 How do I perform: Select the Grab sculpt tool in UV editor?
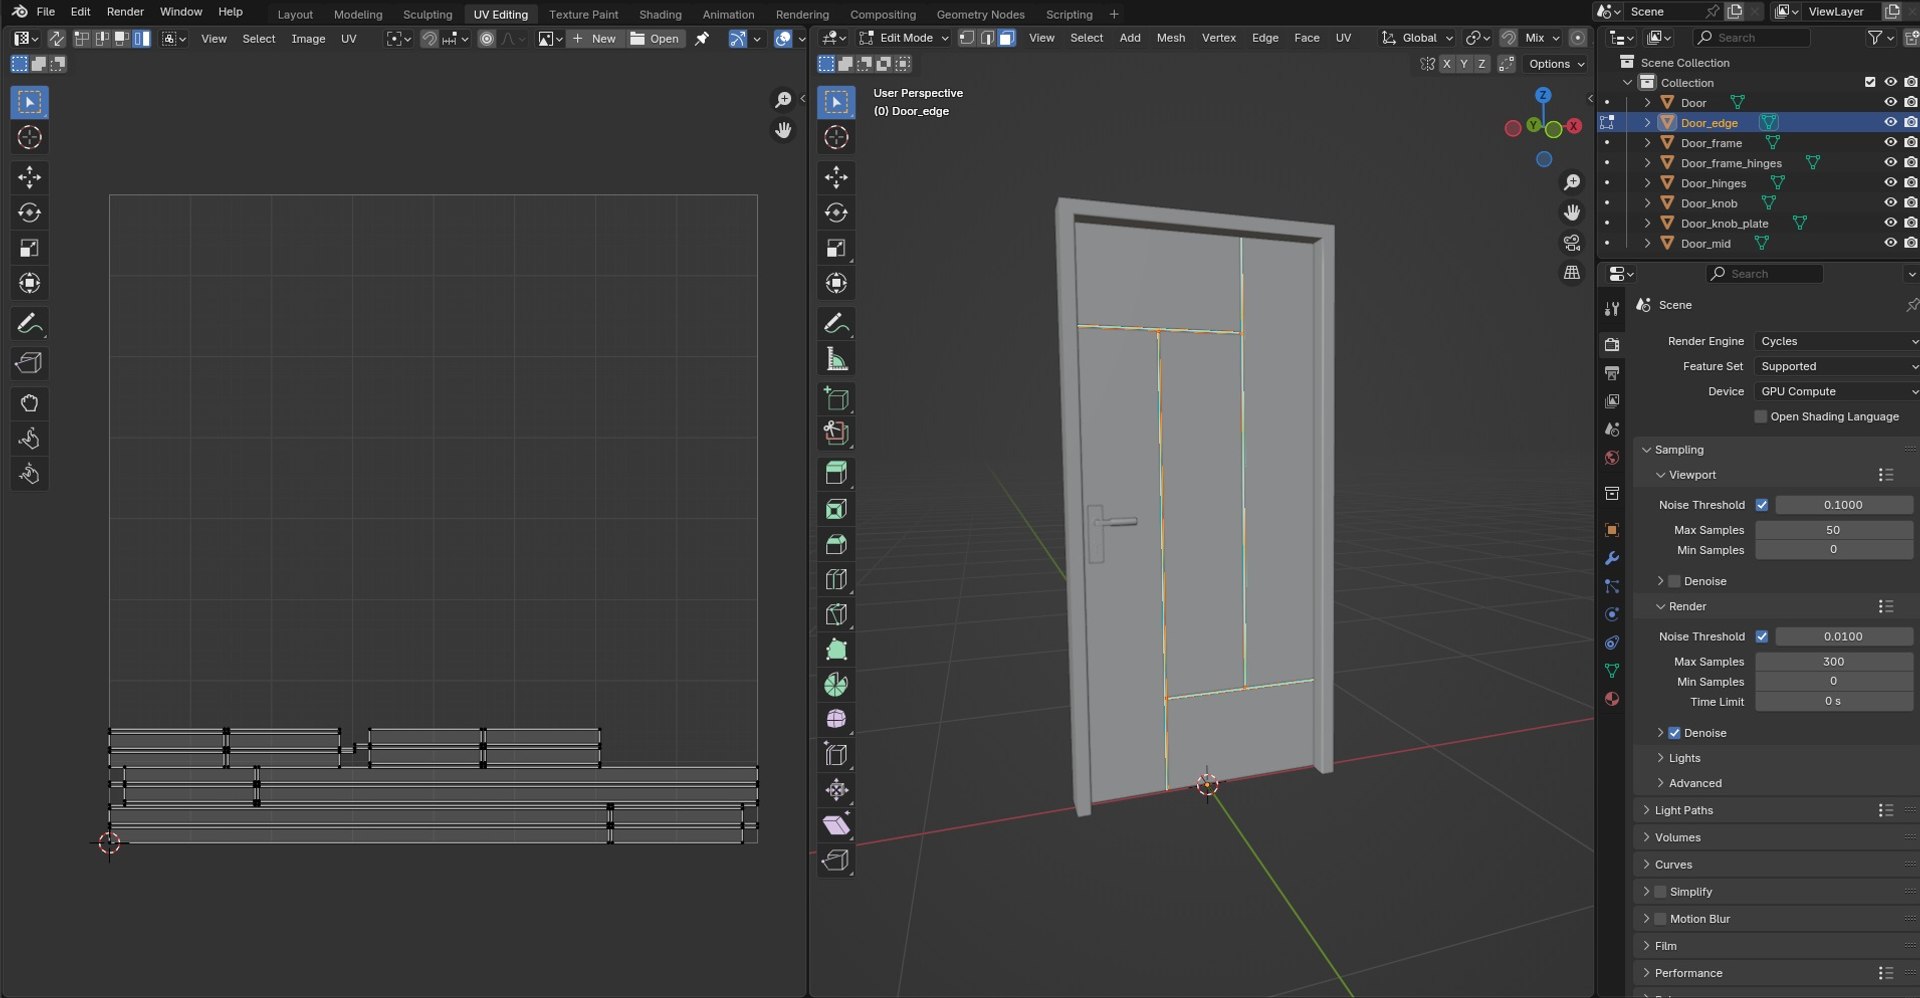point(29,403)
